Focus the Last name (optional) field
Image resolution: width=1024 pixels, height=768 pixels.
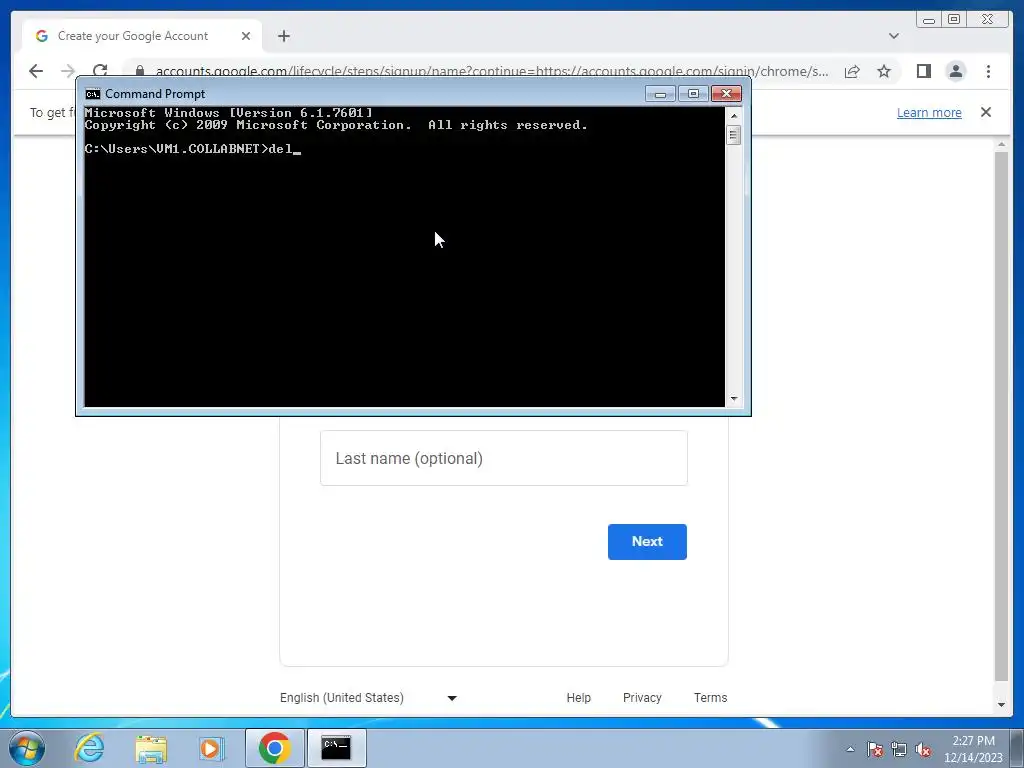point(504,458)
